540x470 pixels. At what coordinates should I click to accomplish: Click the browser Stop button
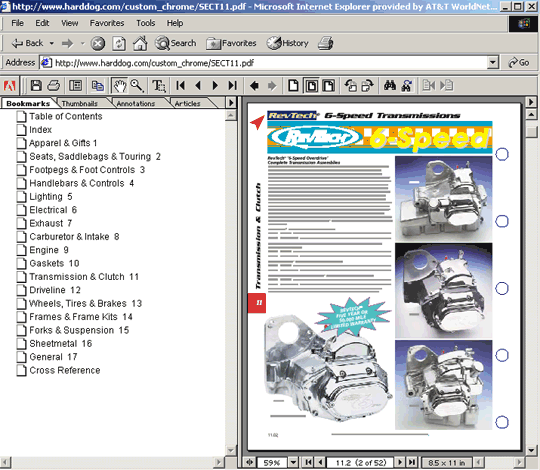pos(97,44)
